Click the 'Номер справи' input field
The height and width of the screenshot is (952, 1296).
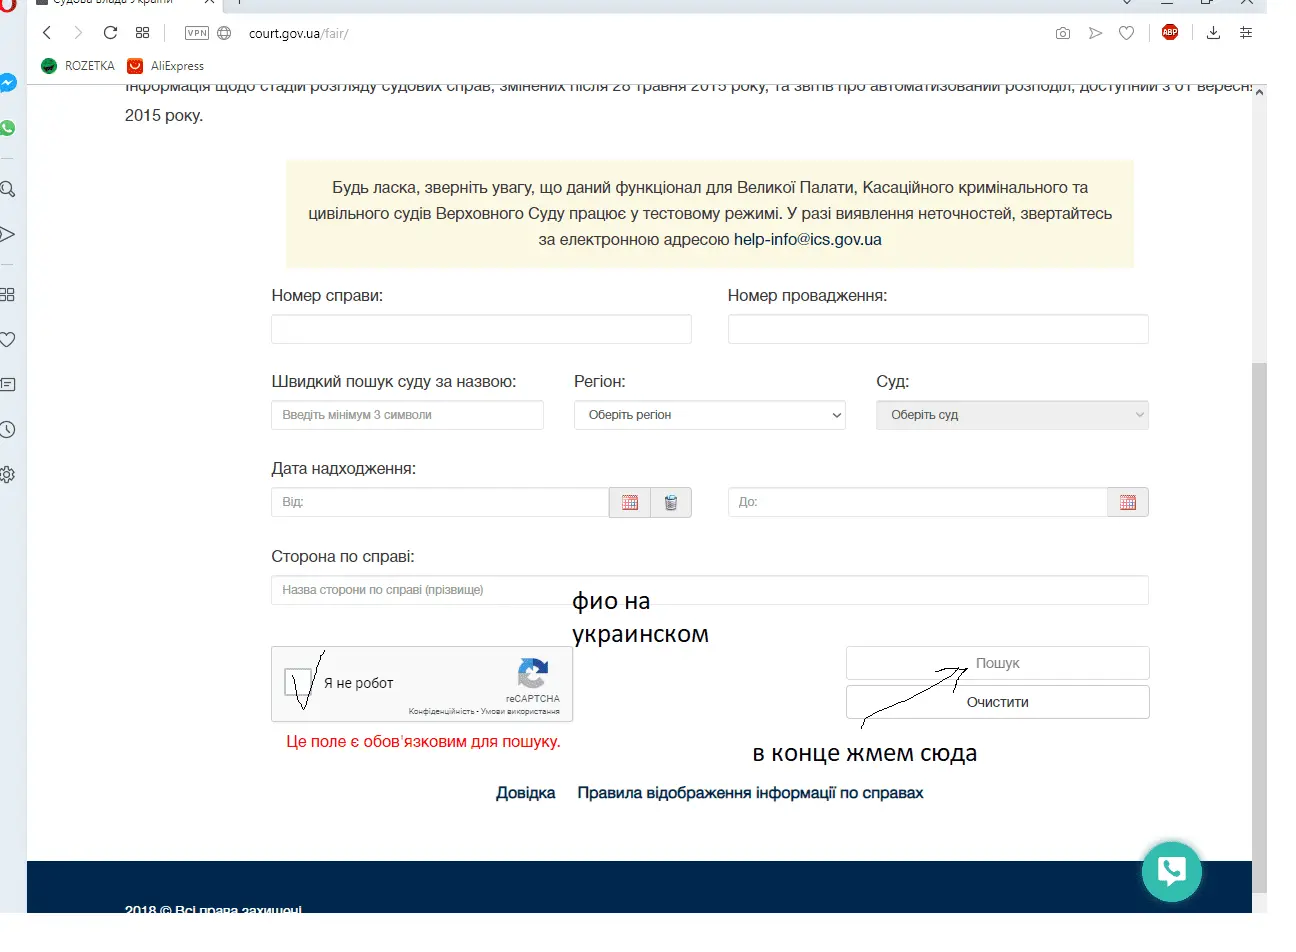tap(481, 329)
